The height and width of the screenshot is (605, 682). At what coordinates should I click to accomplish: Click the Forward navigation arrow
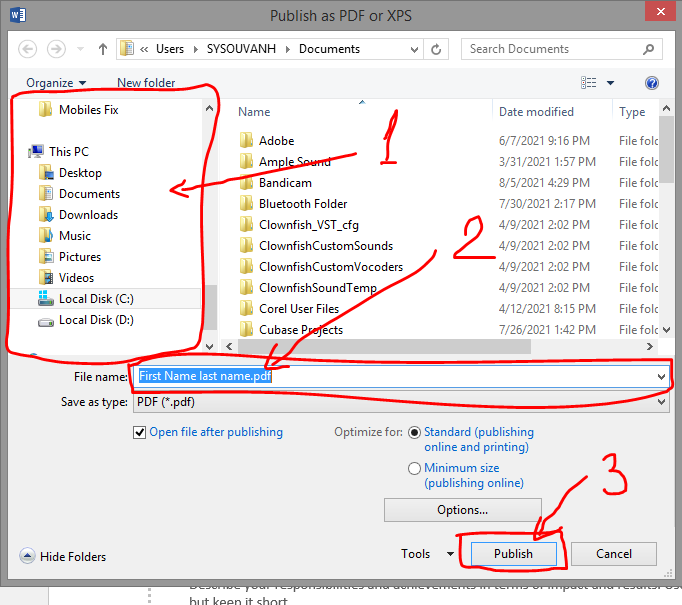point(56,49)
